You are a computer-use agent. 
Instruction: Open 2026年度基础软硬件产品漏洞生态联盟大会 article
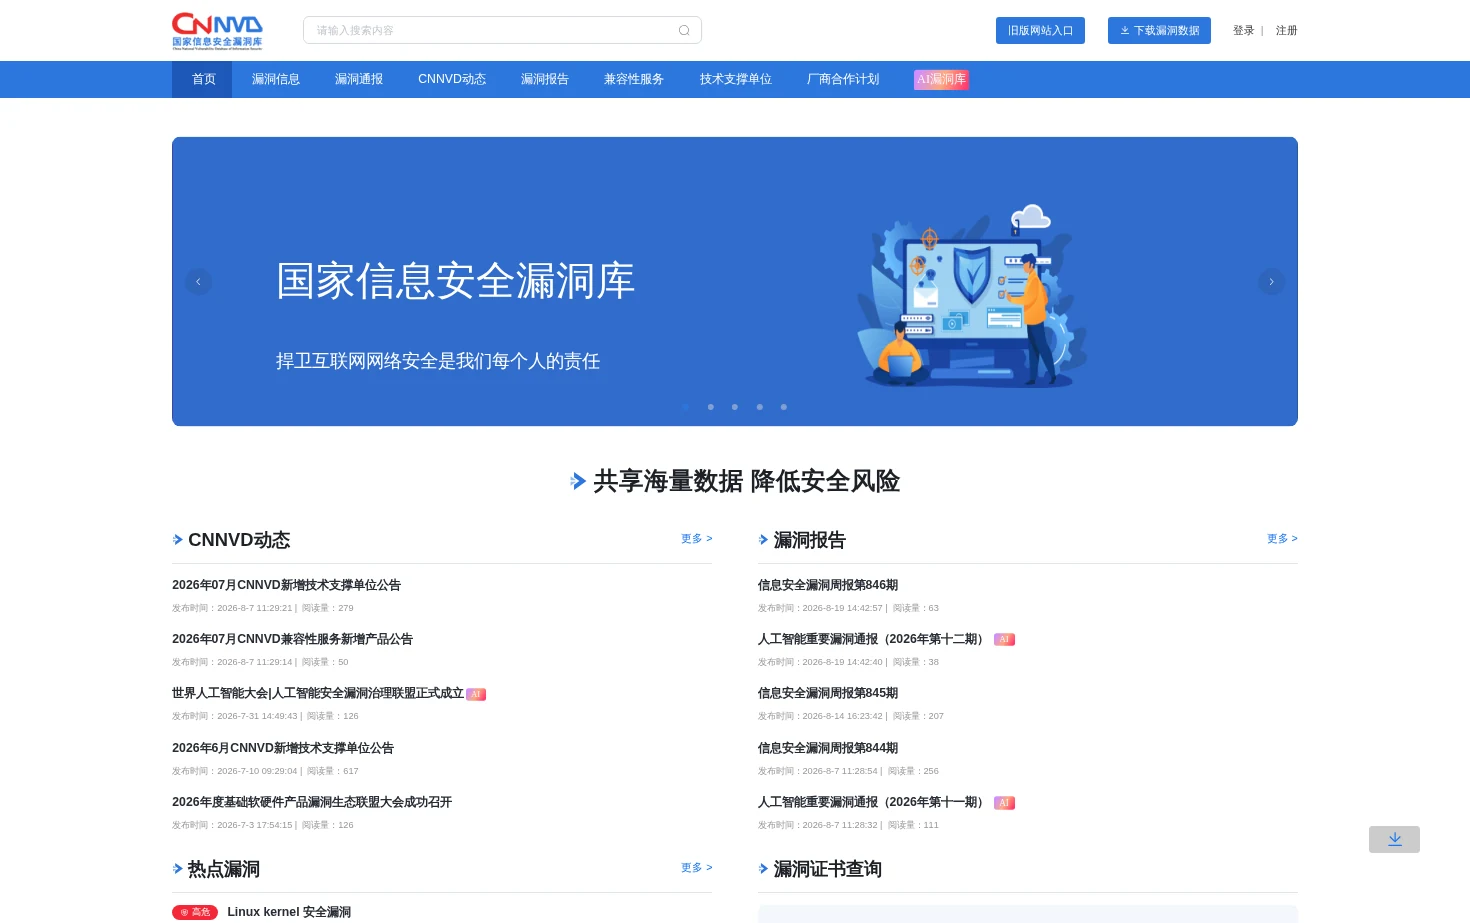point(312,802)
